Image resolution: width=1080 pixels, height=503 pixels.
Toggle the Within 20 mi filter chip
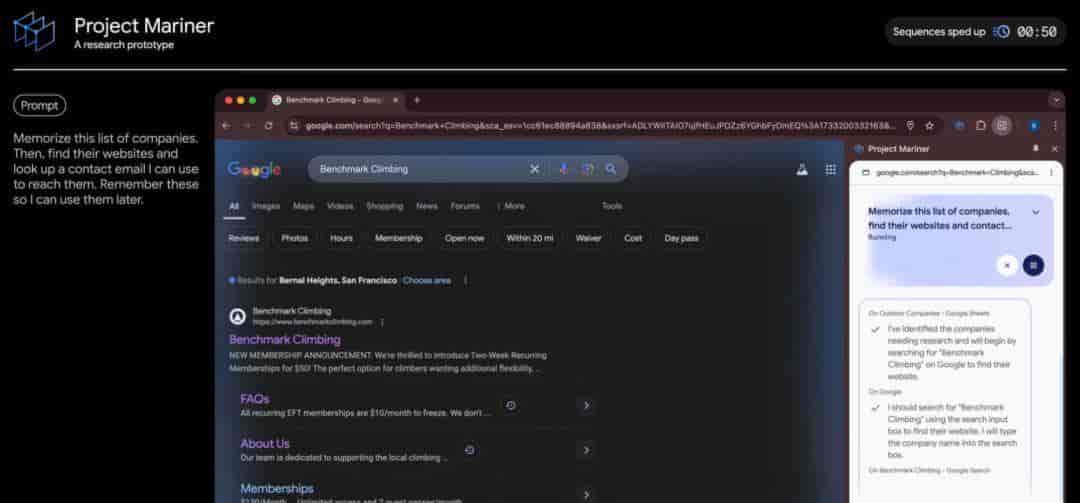click(x=530, y=238)
